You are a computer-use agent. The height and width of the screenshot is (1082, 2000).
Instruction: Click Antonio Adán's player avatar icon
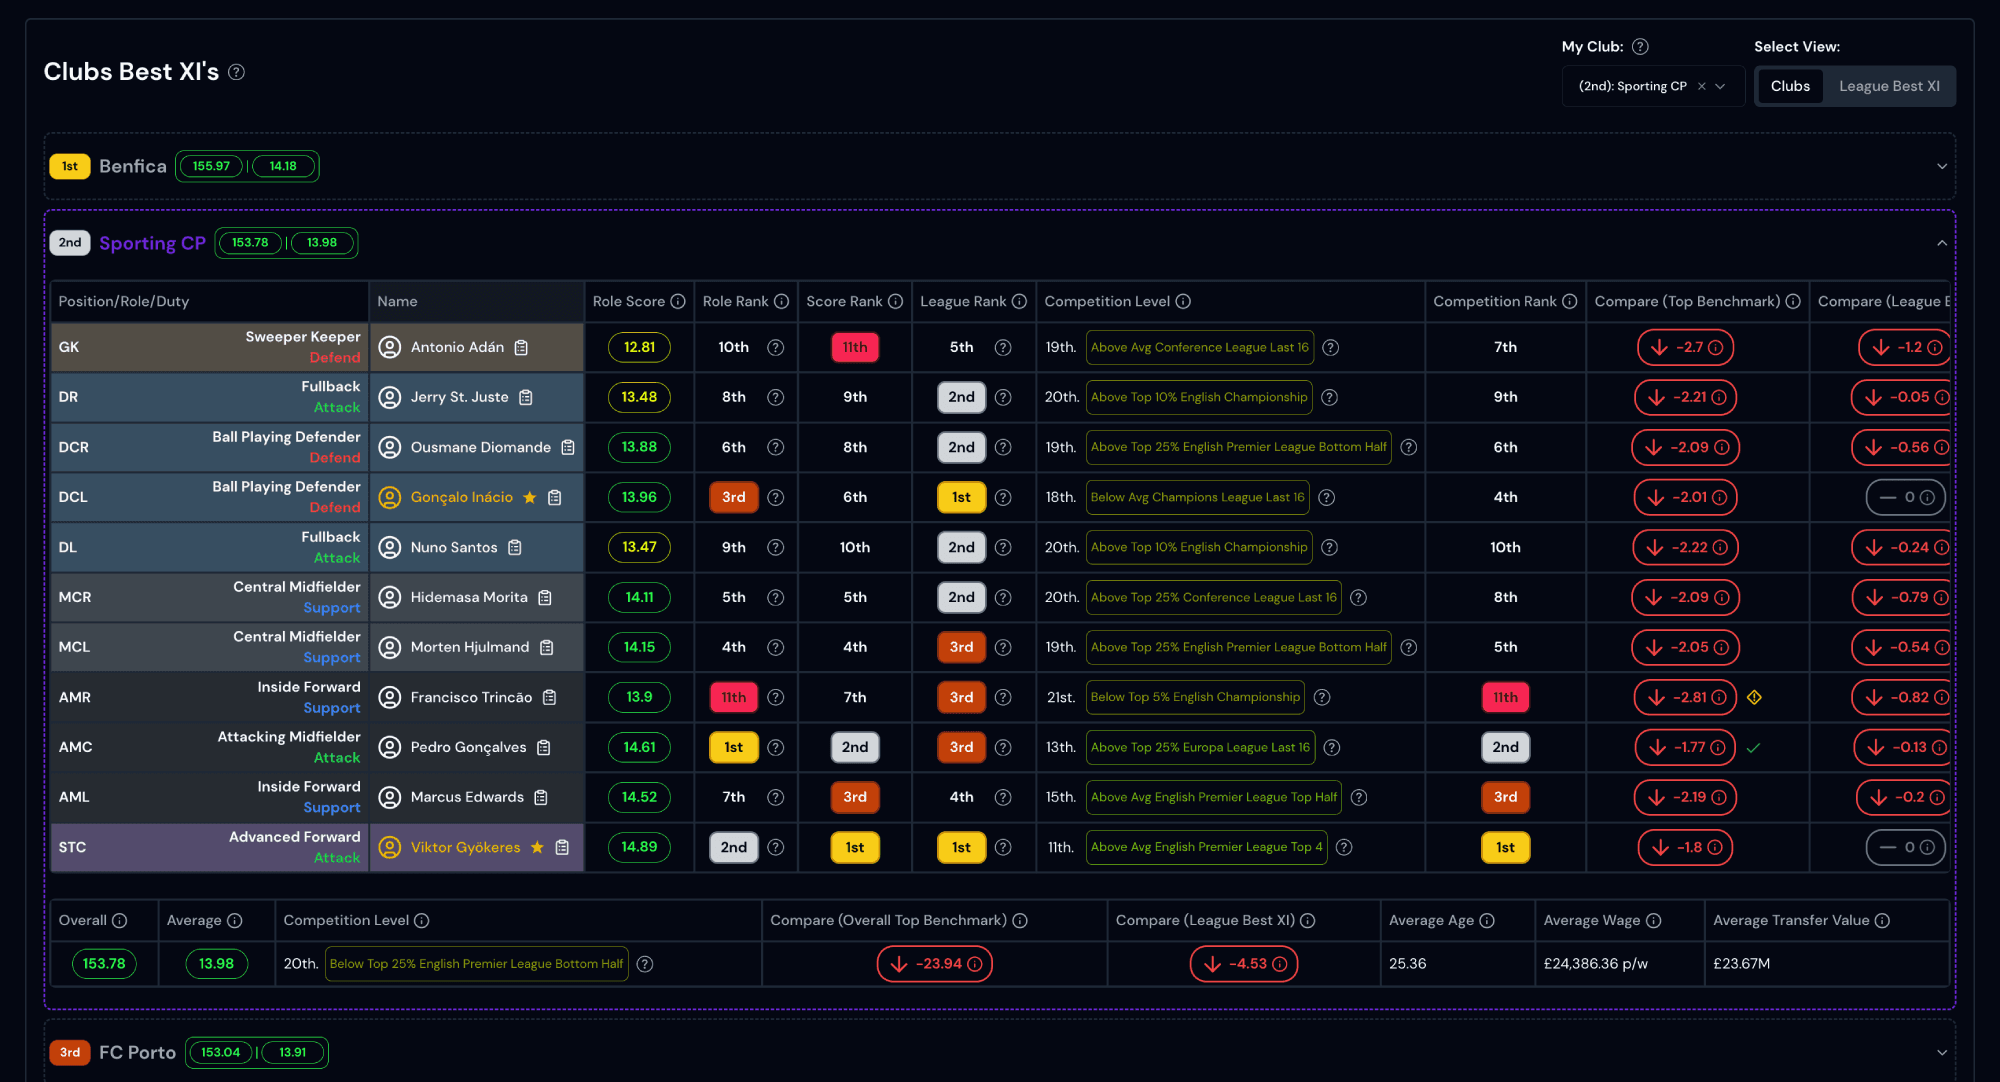pyautogui.click(x=390, y=347)
